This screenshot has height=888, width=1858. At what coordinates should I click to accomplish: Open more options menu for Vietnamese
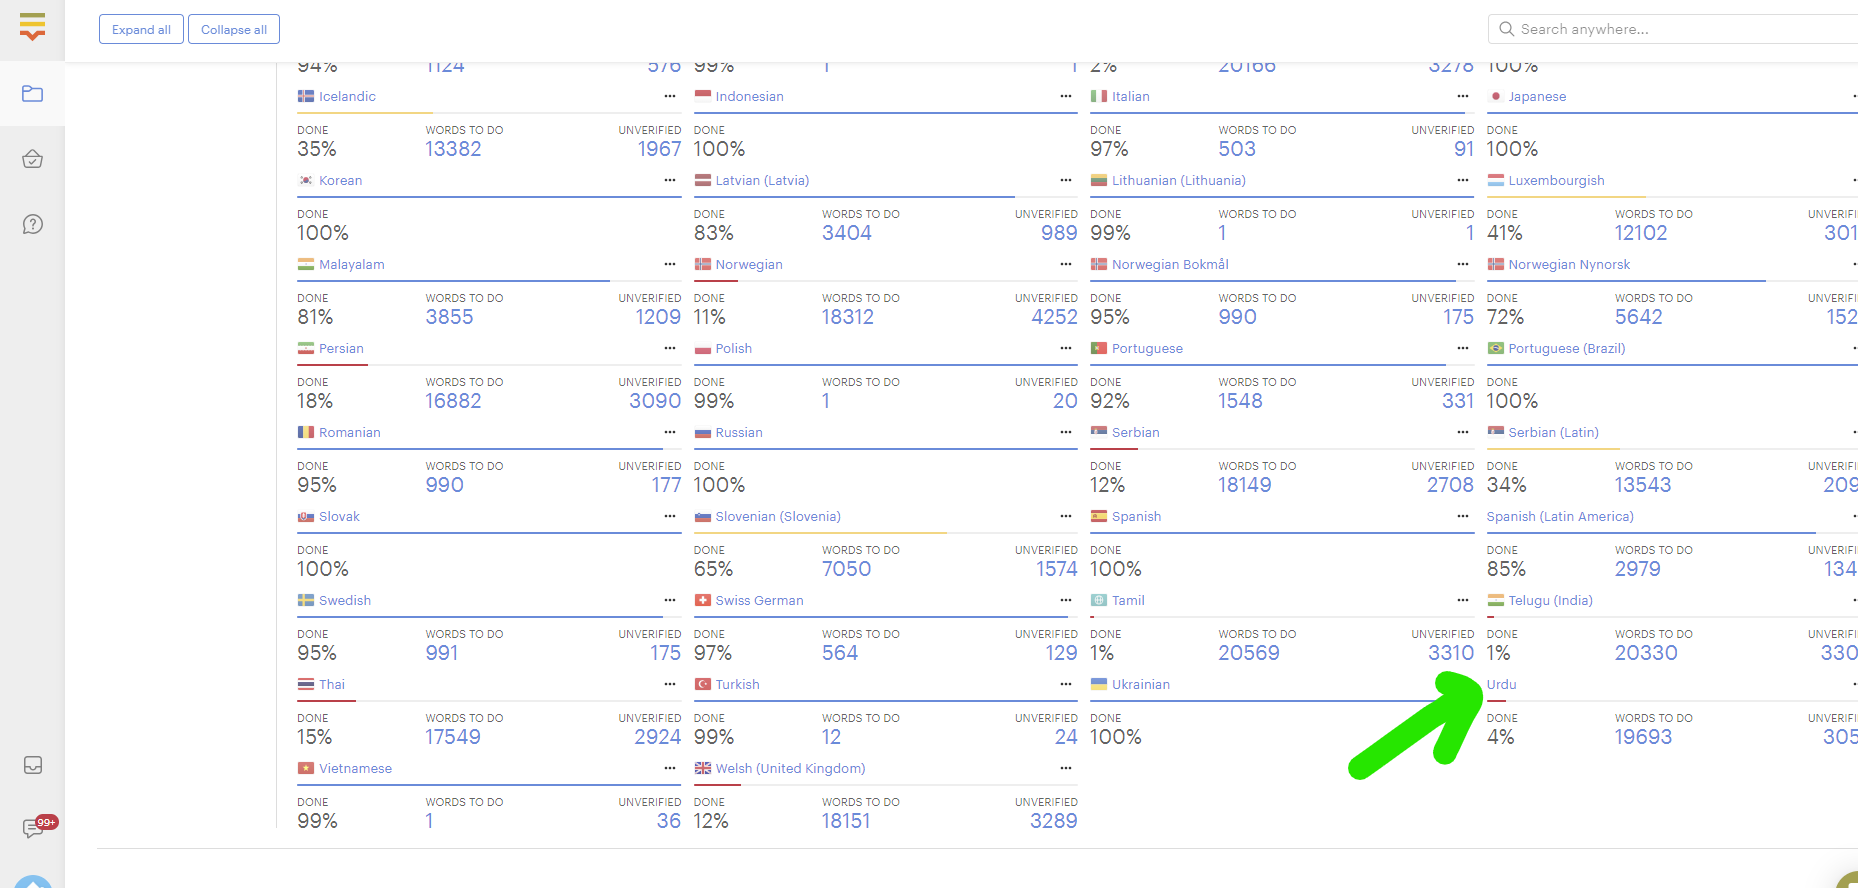[669, 769]
